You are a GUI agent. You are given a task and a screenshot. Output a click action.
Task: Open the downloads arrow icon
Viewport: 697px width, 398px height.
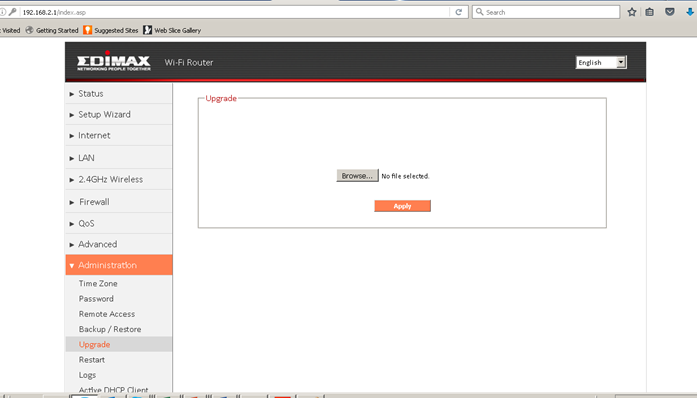(x=690, y=12)
